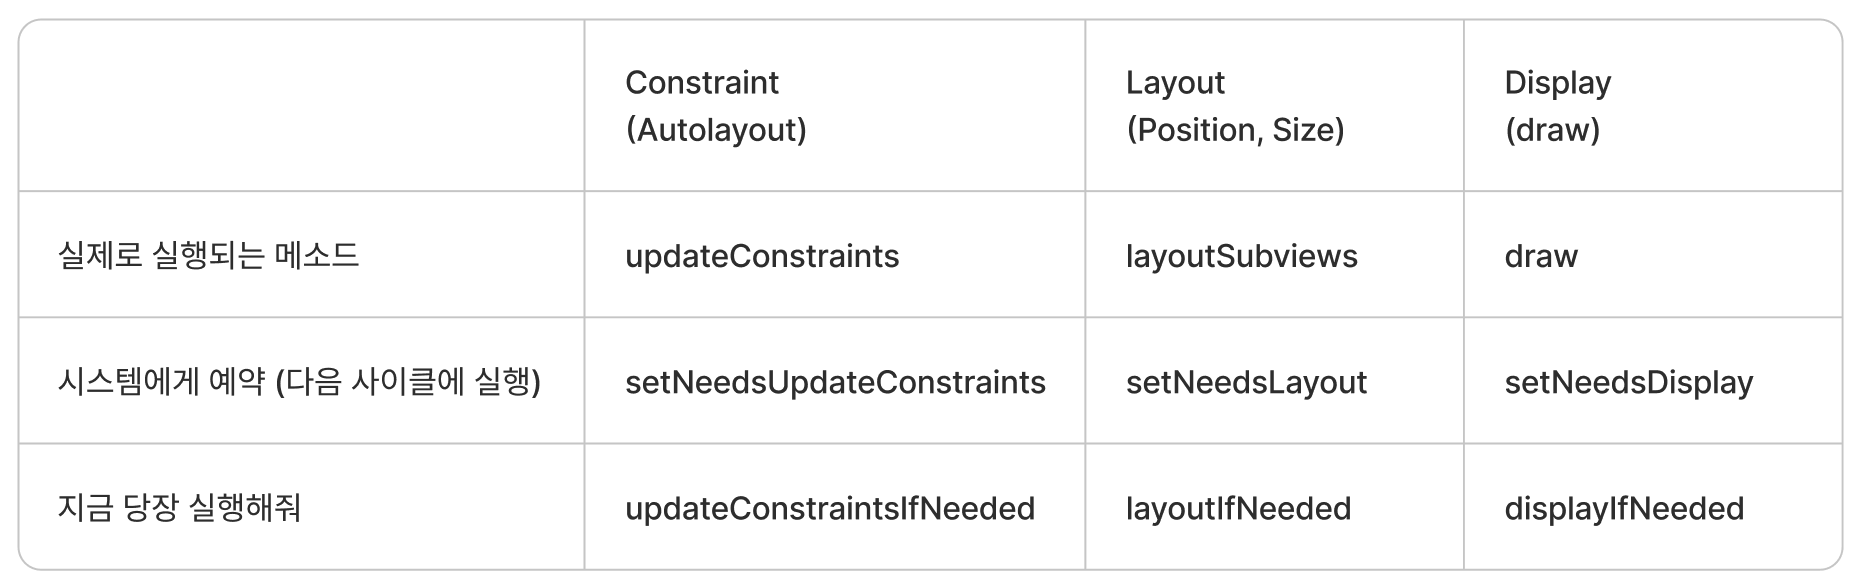Click the empty top-left header cell
1860x588 pixels.
pyautogui.click(x=301, y=105)
